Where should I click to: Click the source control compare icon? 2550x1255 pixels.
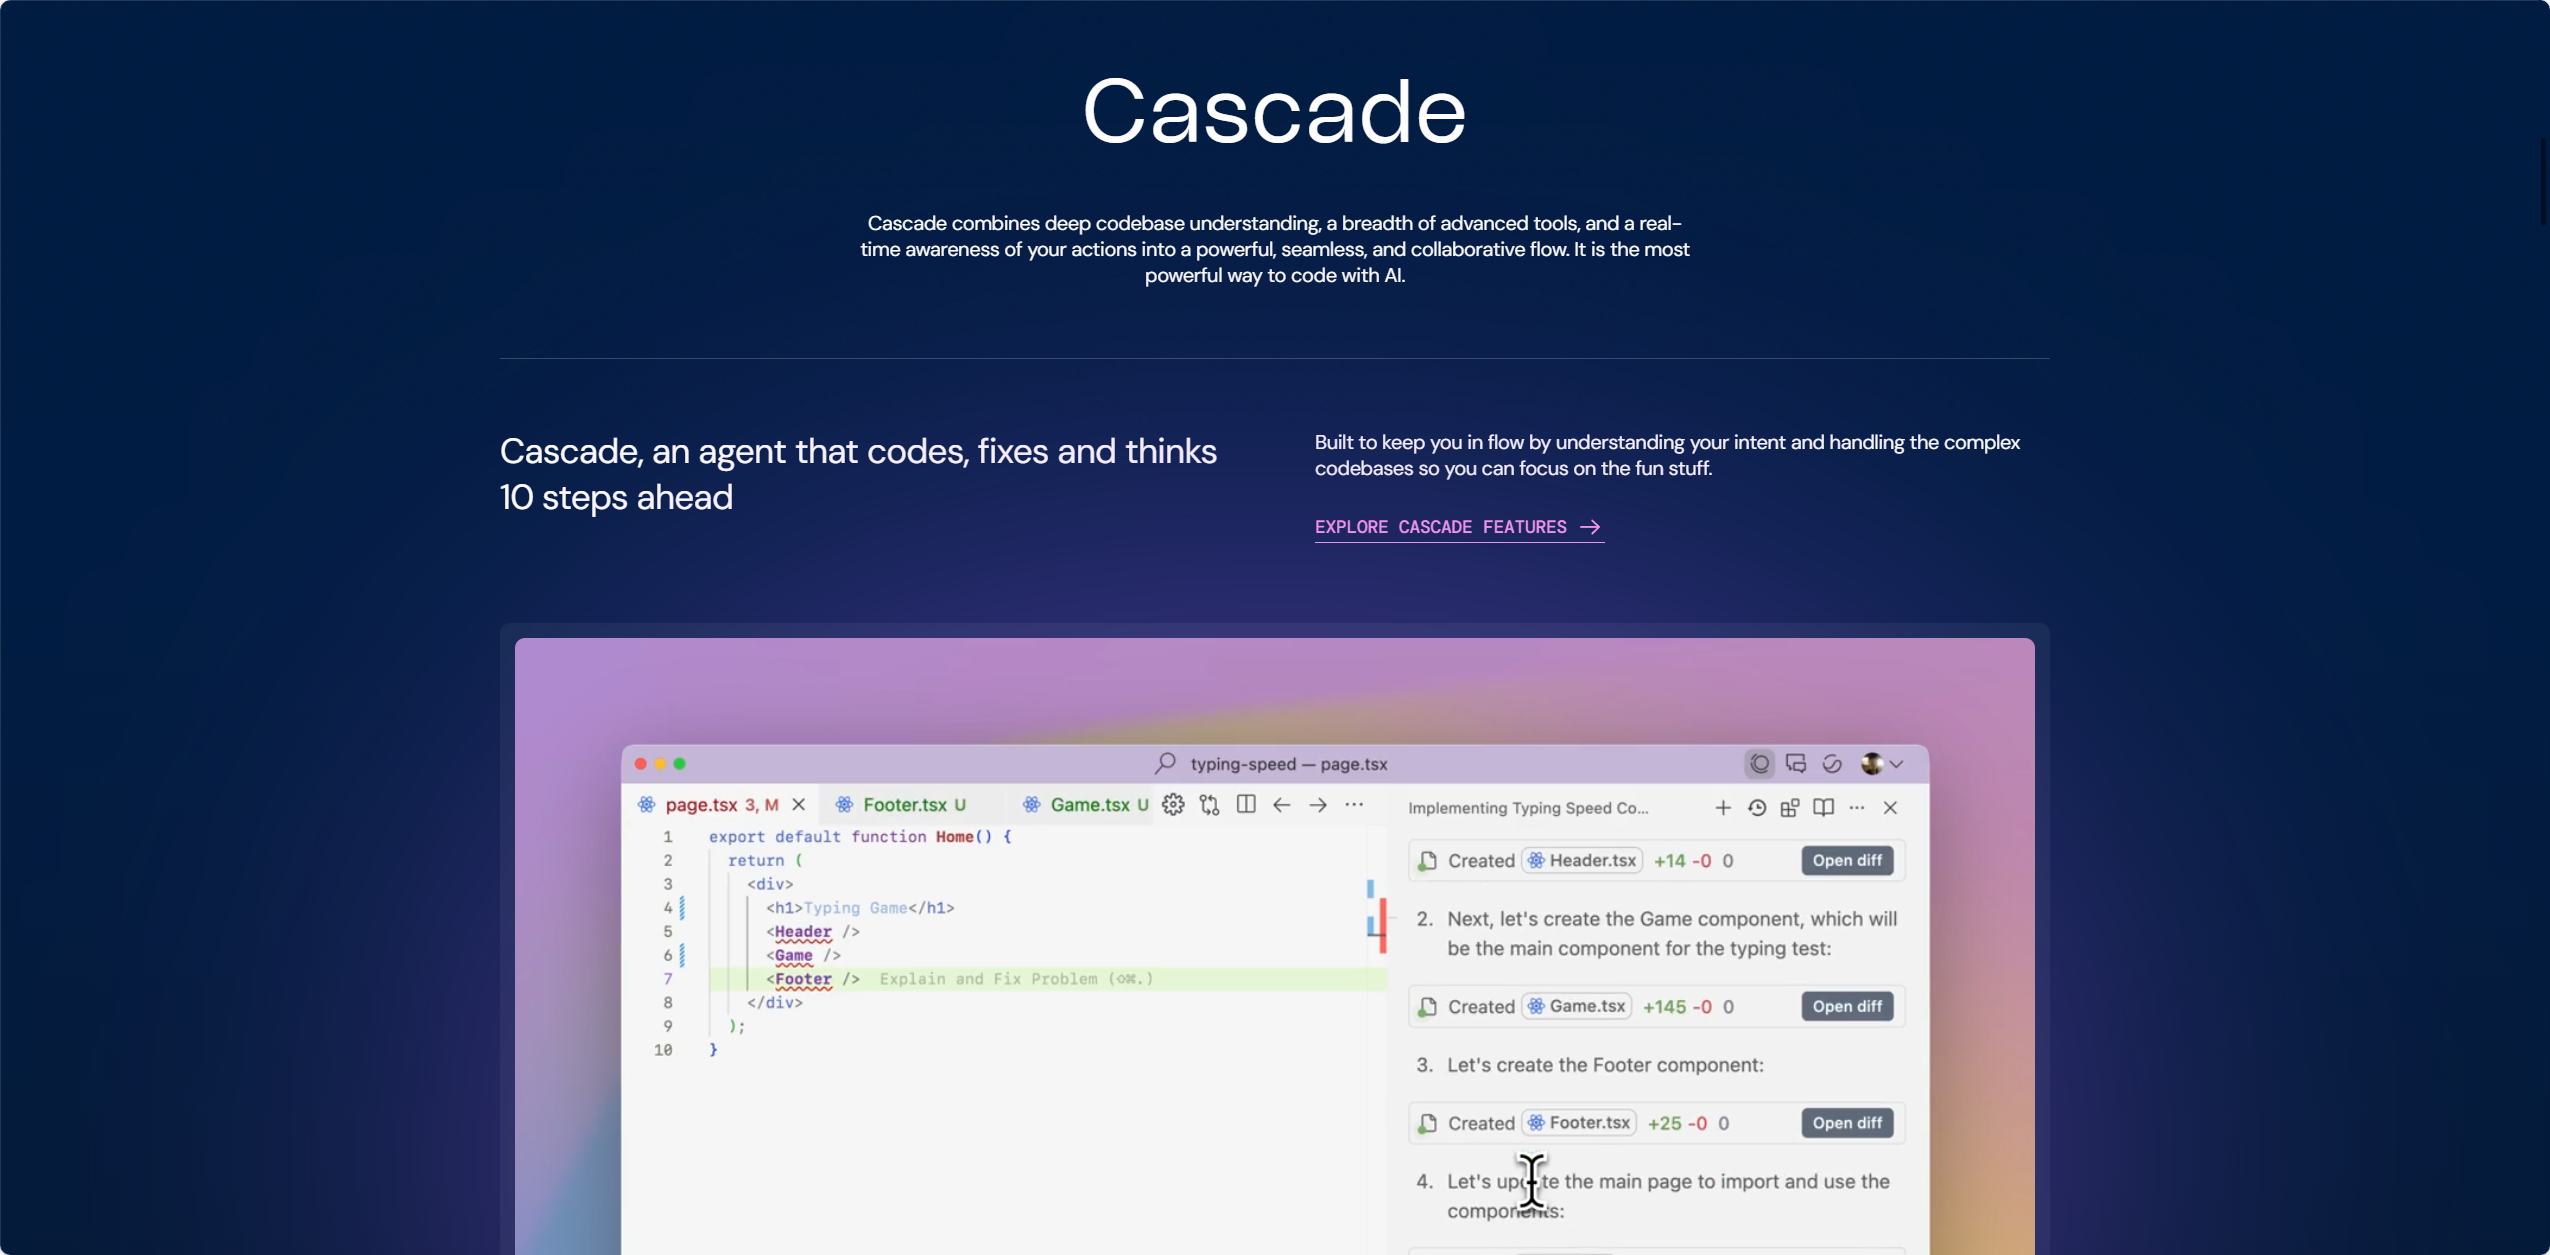click(x=1210, y=805)
